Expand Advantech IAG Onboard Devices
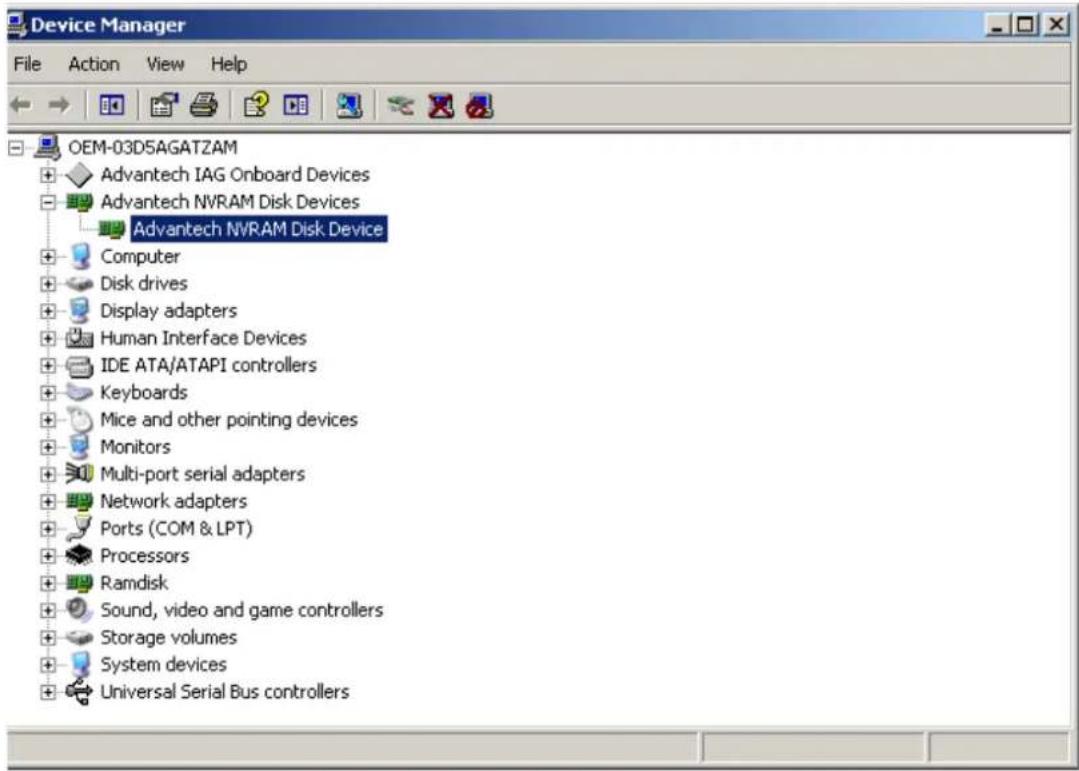 [x=47, y=175]
